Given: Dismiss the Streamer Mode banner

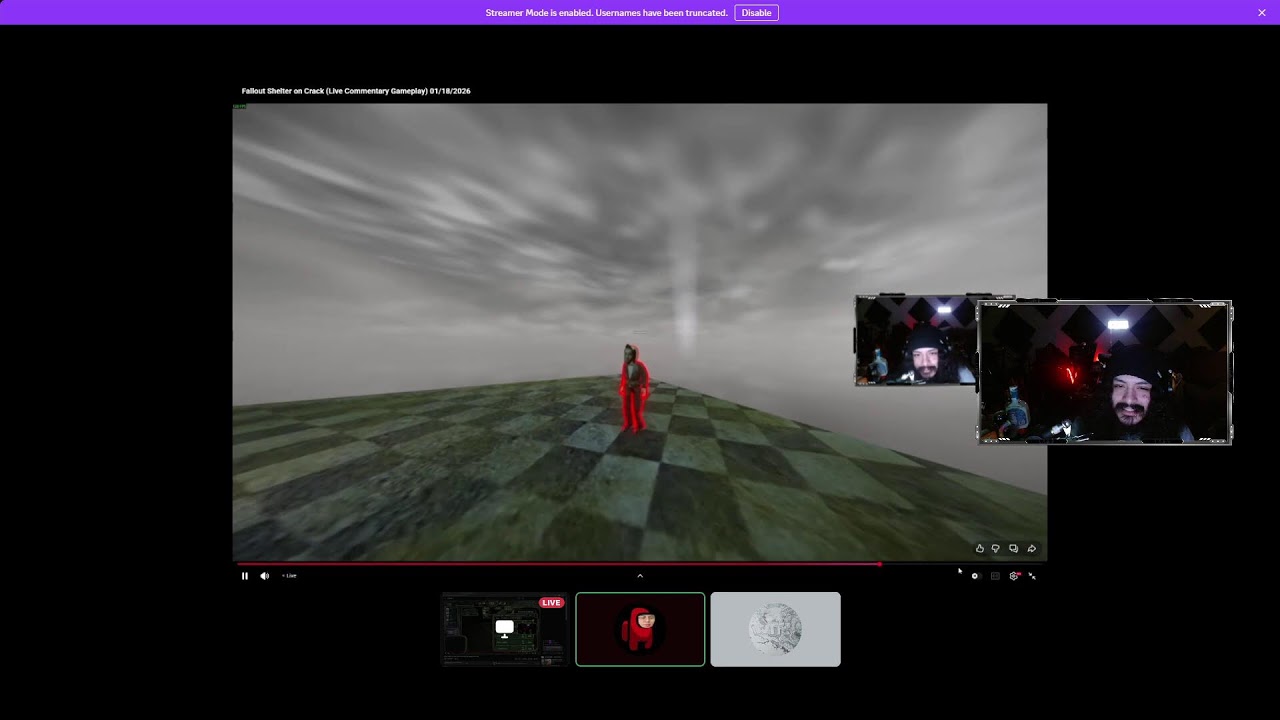Looking at the screenshot, I should tap(1262, 13).
